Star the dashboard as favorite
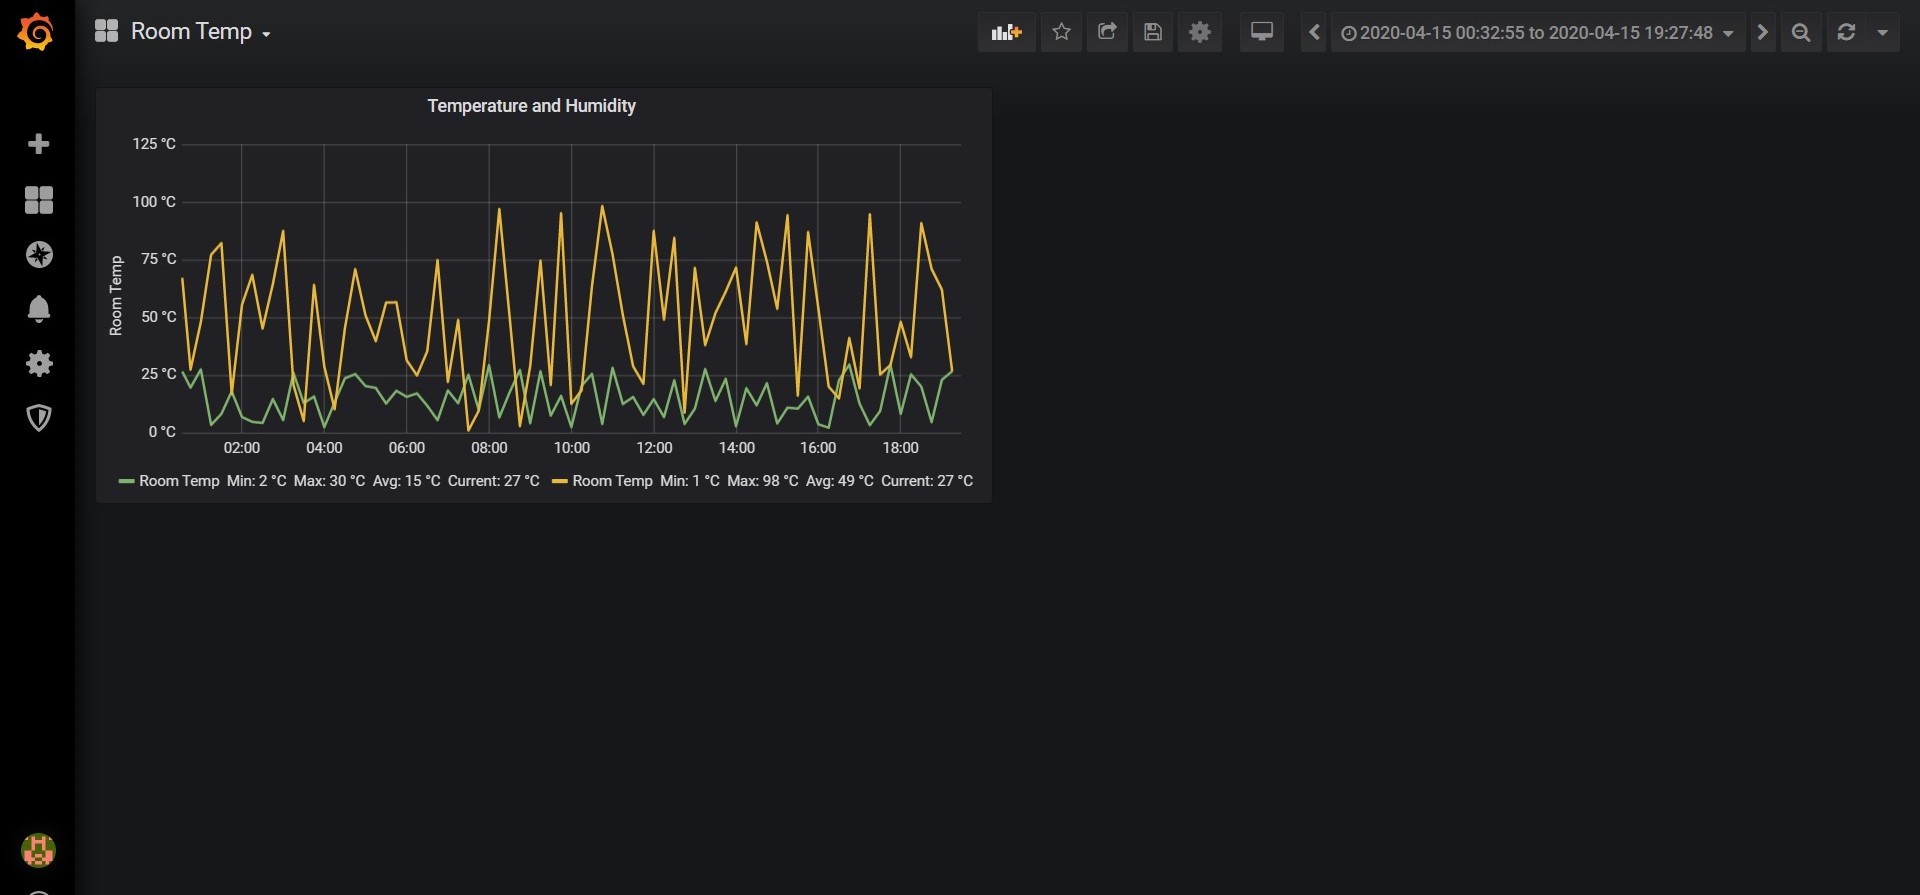This screenshot has height=895, width=1920. pyautogui.click(x=1061, y=32)
